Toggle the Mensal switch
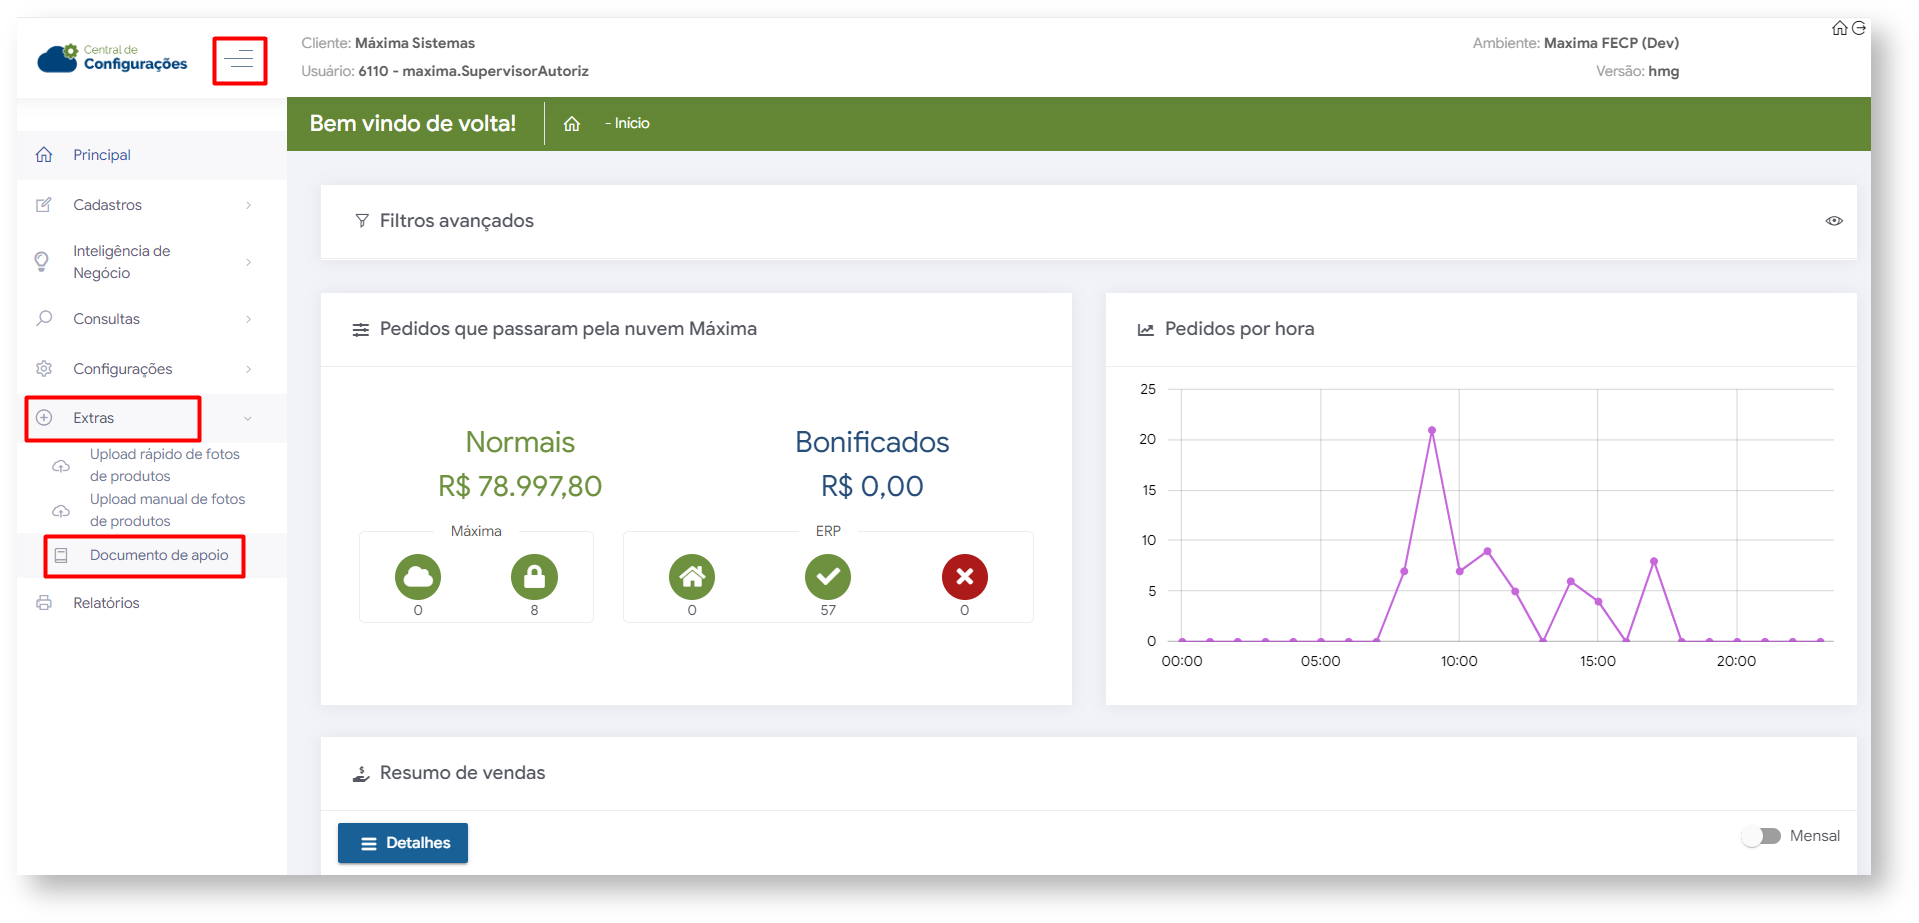This screenshot has width=1919, height=923. click(1762, 836)
